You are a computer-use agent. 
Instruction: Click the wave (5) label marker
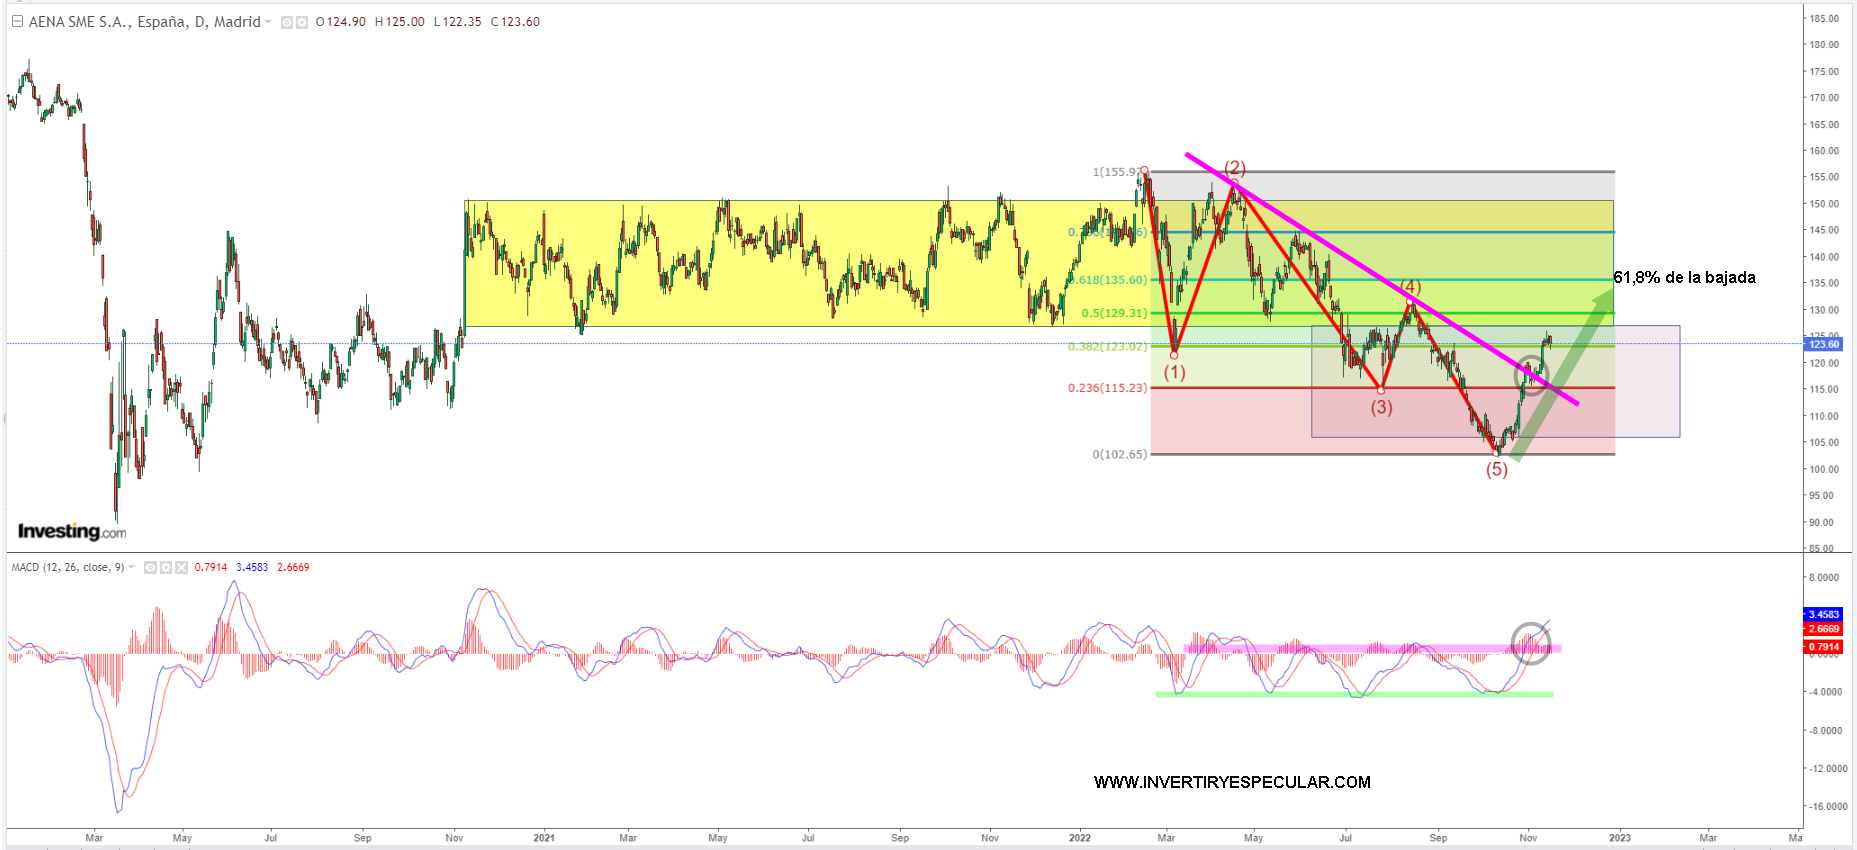point(1496,470)
